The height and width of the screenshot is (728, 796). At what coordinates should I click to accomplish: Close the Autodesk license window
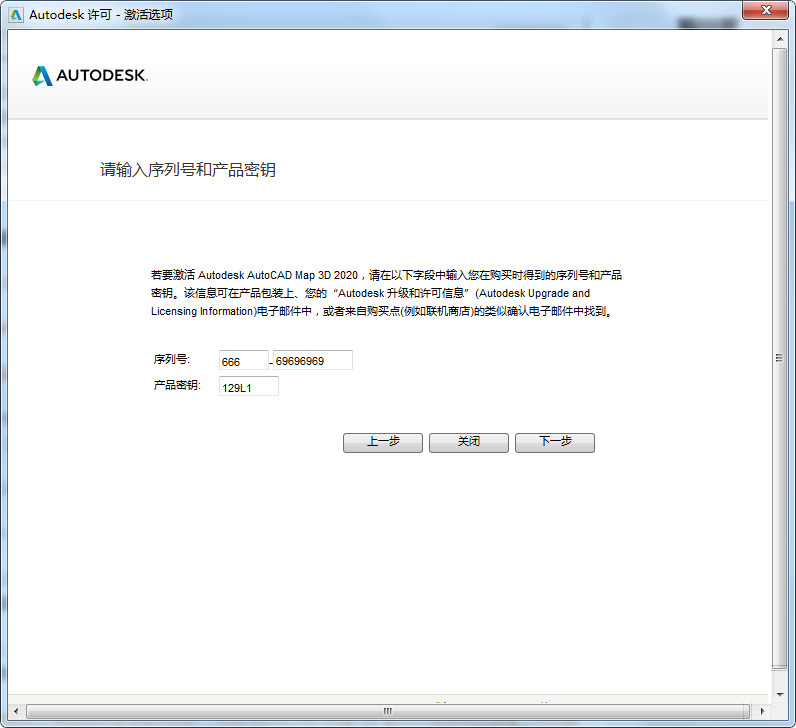click(x=766, y=10)
